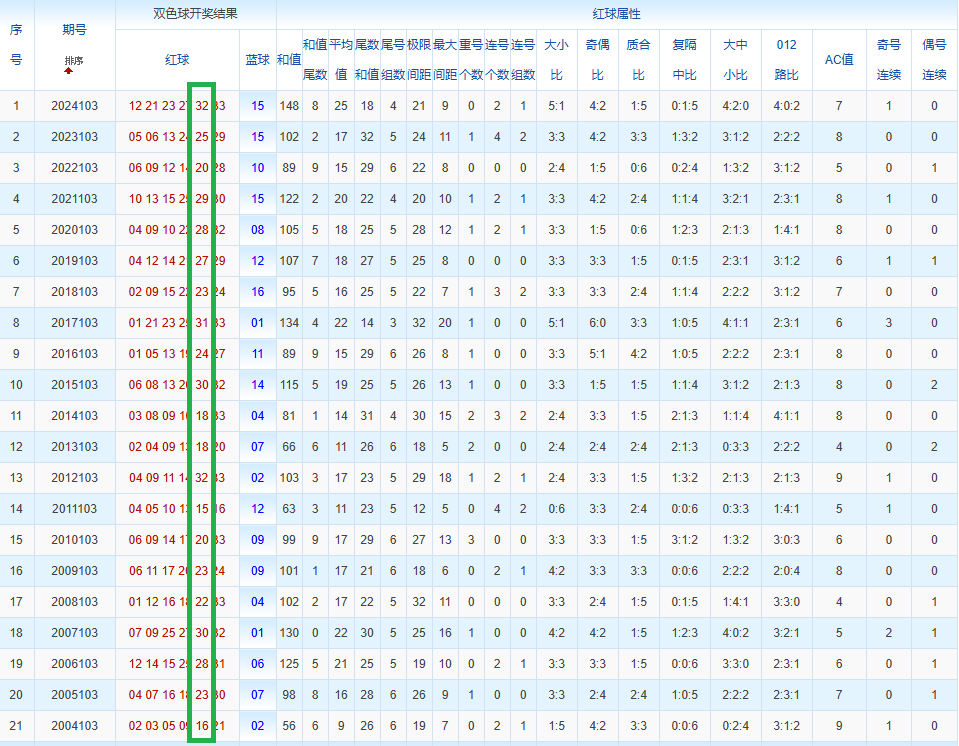Click 3:3:0 route ratio in row 2008103
Image resolution: width=959 pixels, height=746 pixels.
tap(787, 602)
